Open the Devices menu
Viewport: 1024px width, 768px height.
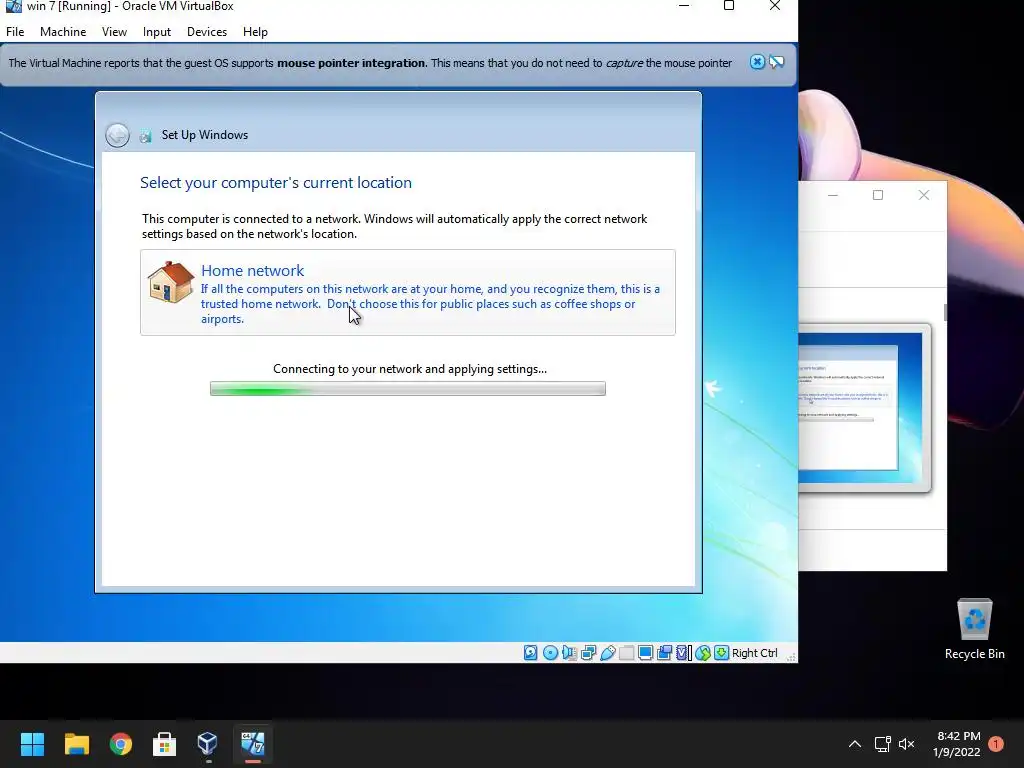pyautogui.click(x=207, y=32)
